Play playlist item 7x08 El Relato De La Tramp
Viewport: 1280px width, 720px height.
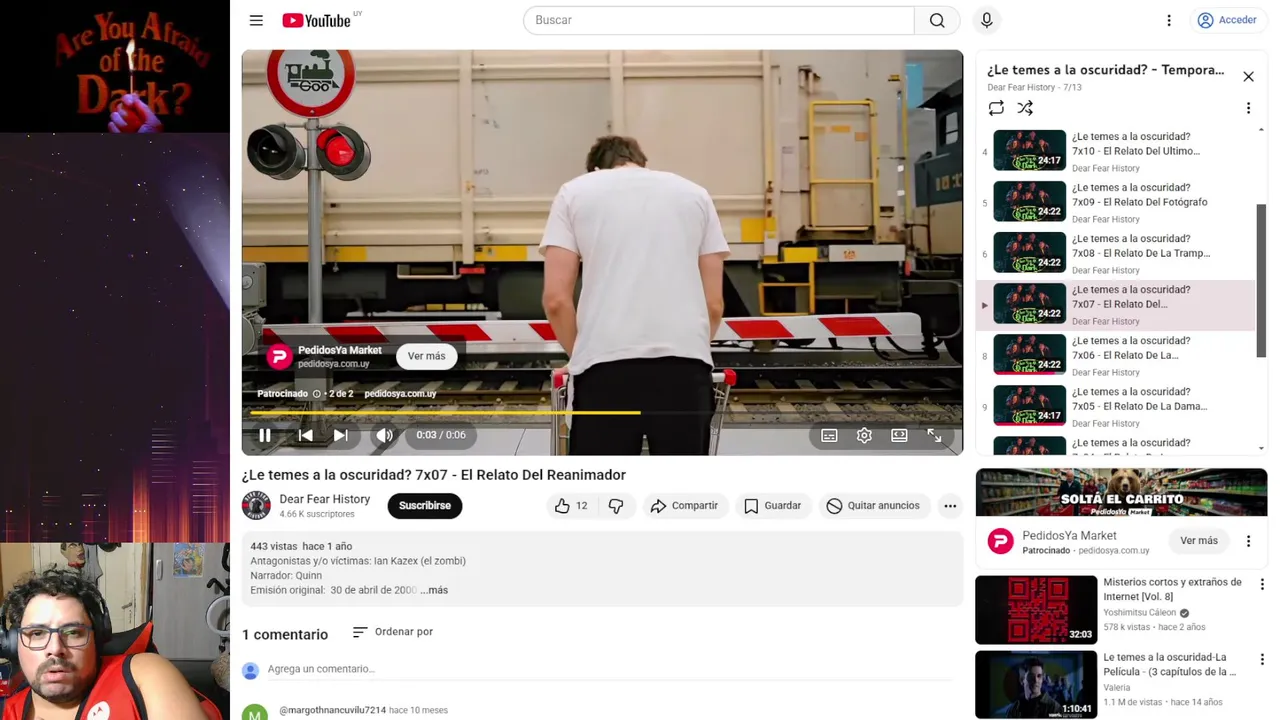pyautogui.click(x=1115, y=253)
